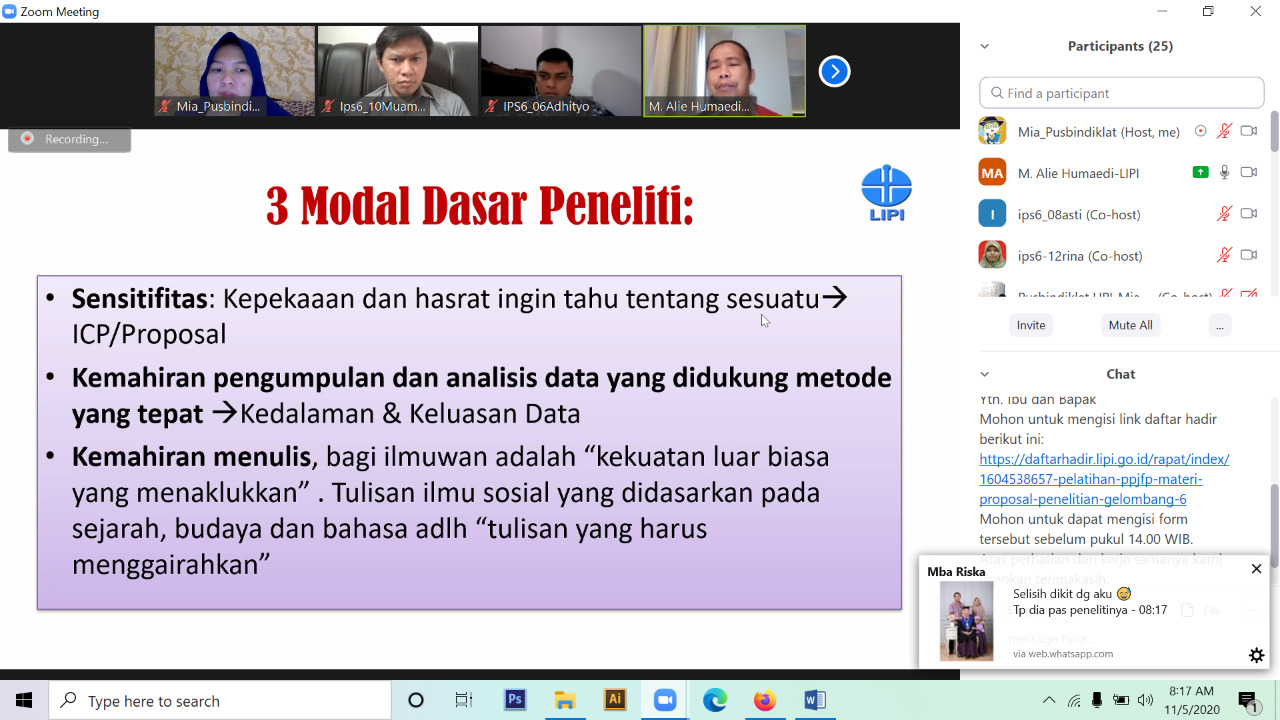Click the recording indicator beside Mia_Pusbindiklat
Image resolution: width=1280 pixels, height=720 pixels.
pos(1200,131)
